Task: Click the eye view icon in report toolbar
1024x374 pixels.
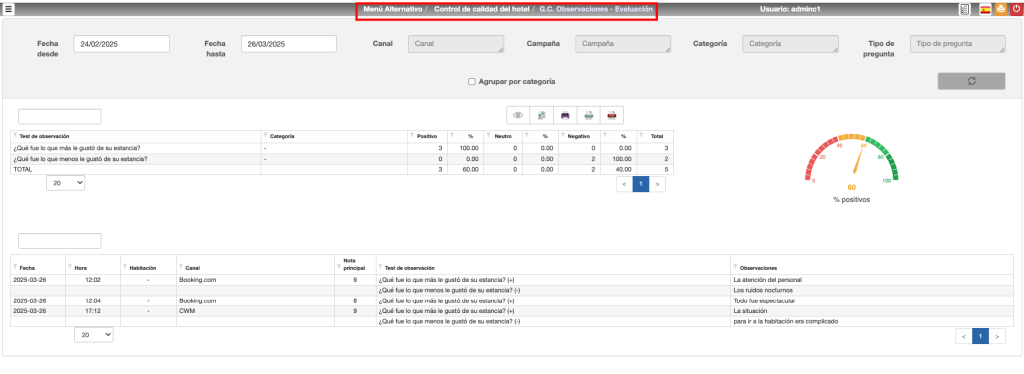Action: tap(519, 115)
